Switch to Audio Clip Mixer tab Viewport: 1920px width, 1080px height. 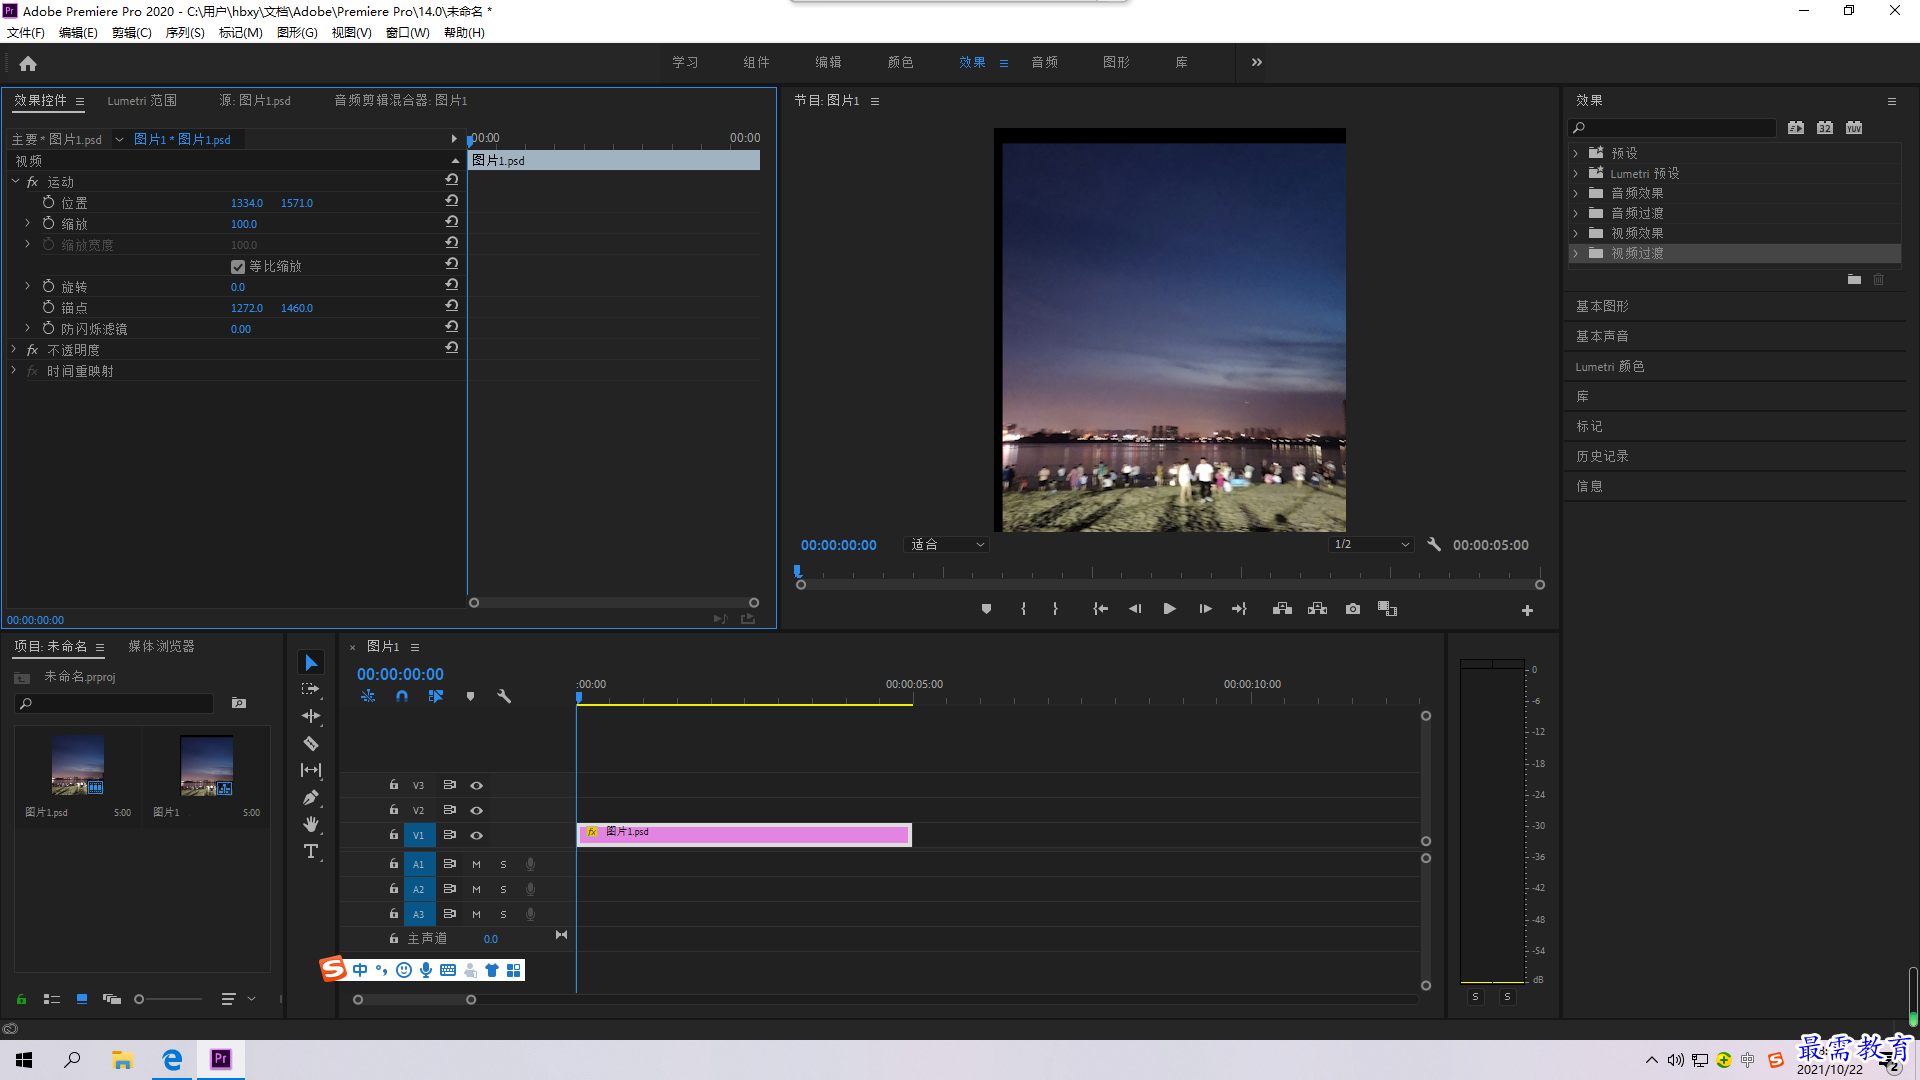click(400, 100)
